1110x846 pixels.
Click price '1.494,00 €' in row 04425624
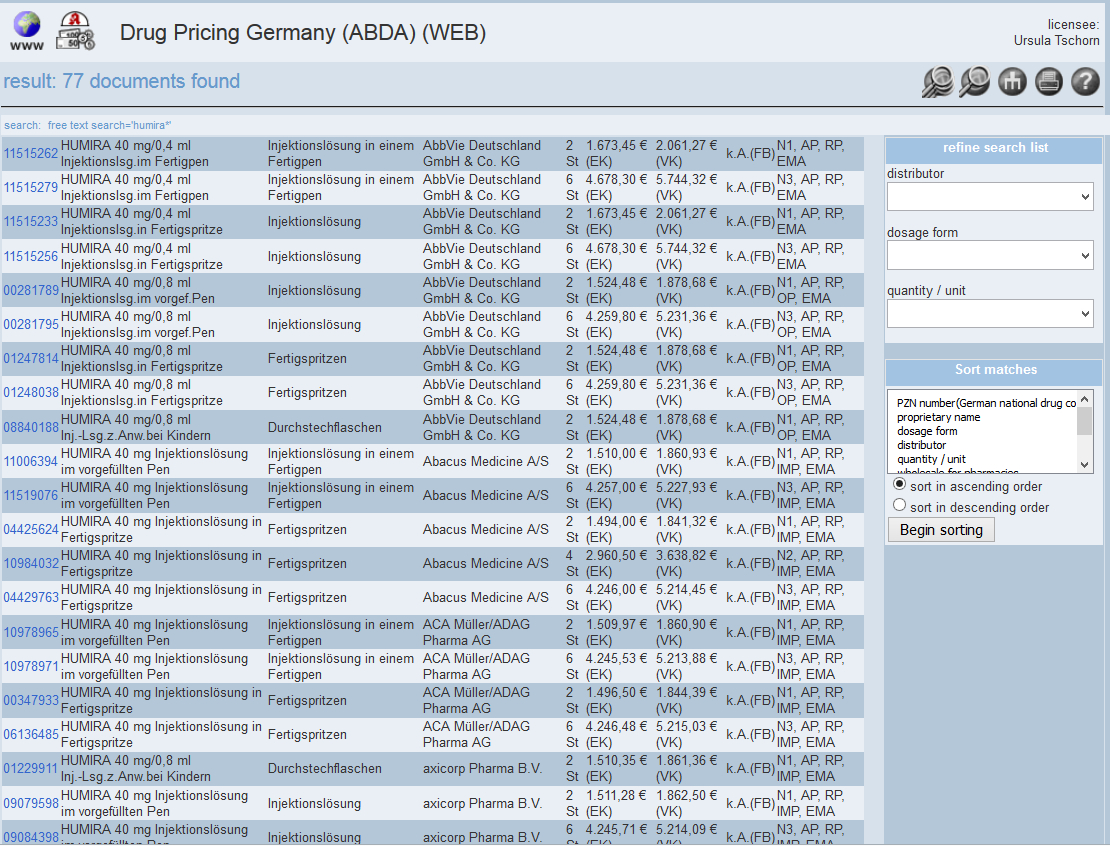tap(616, 522)
